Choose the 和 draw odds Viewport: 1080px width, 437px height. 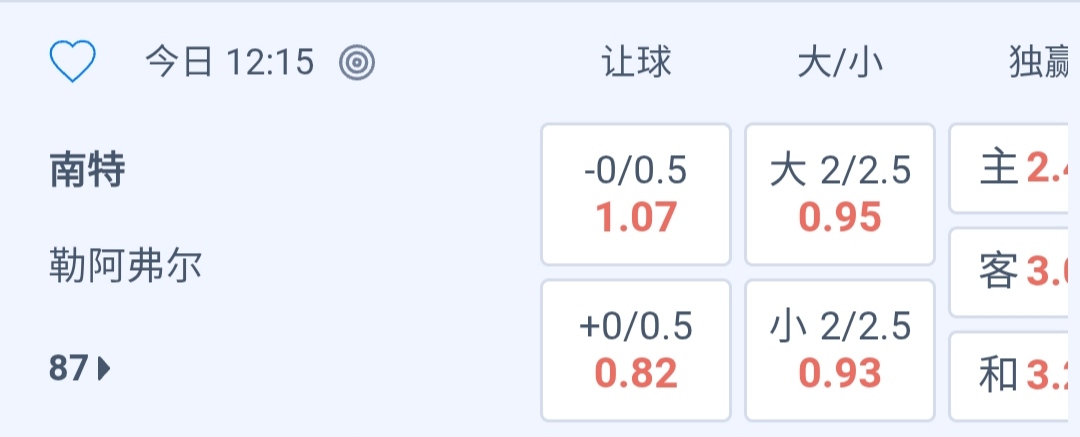pos(1015,375)
